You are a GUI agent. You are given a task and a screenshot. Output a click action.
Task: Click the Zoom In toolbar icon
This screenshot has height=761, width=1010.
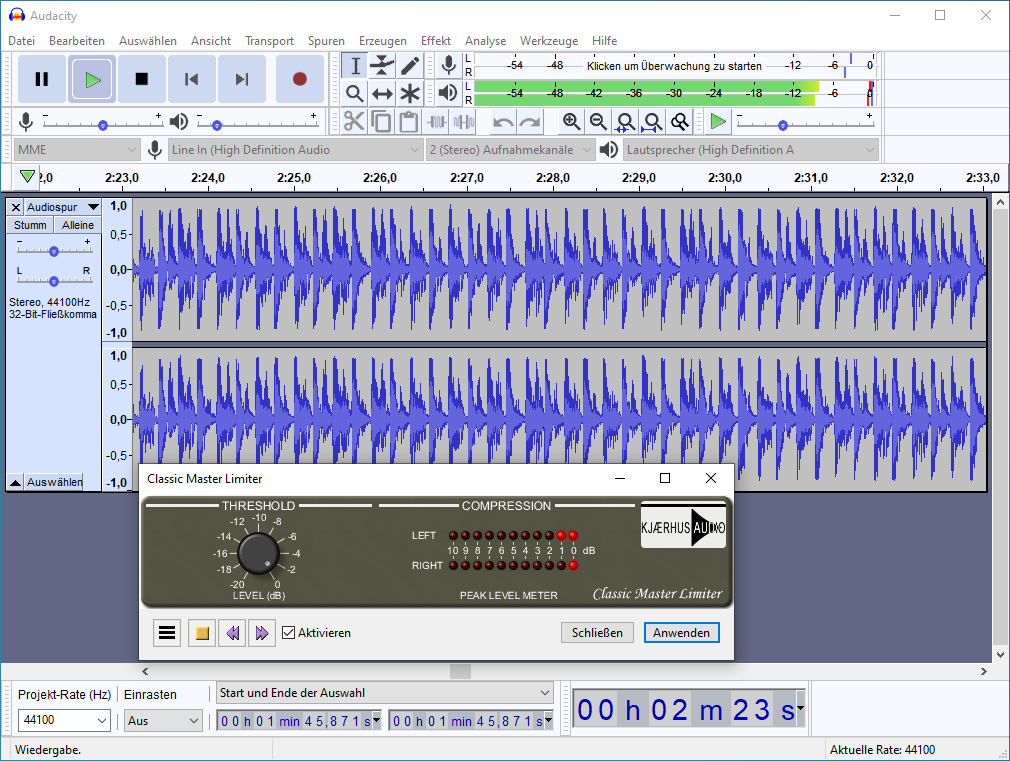tap(571, 122)
